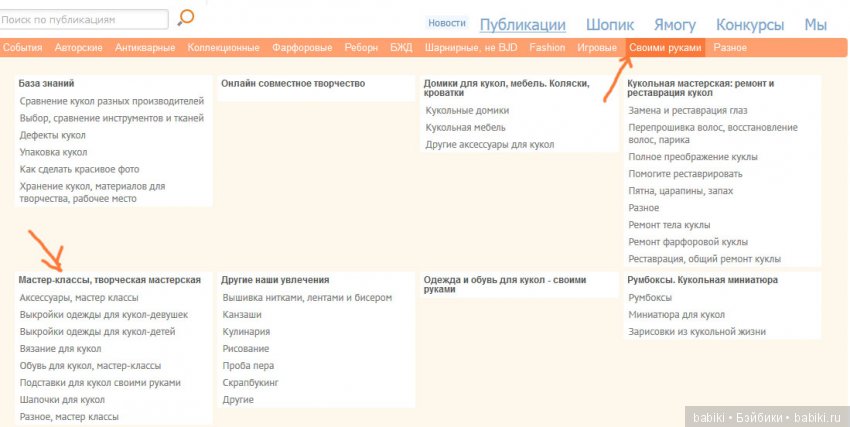Open the Шопик top menu item
The width and height of the screenshot is (850, 427).
(x=610, y=25)
